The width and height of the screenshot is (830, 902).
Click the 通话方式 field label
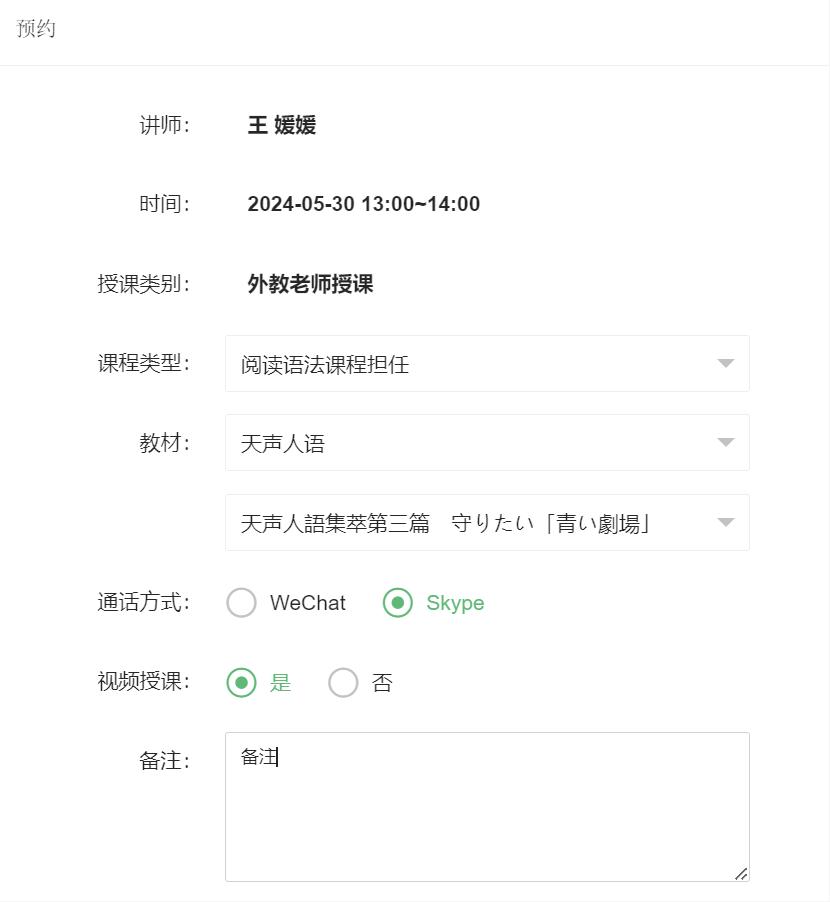143,603
